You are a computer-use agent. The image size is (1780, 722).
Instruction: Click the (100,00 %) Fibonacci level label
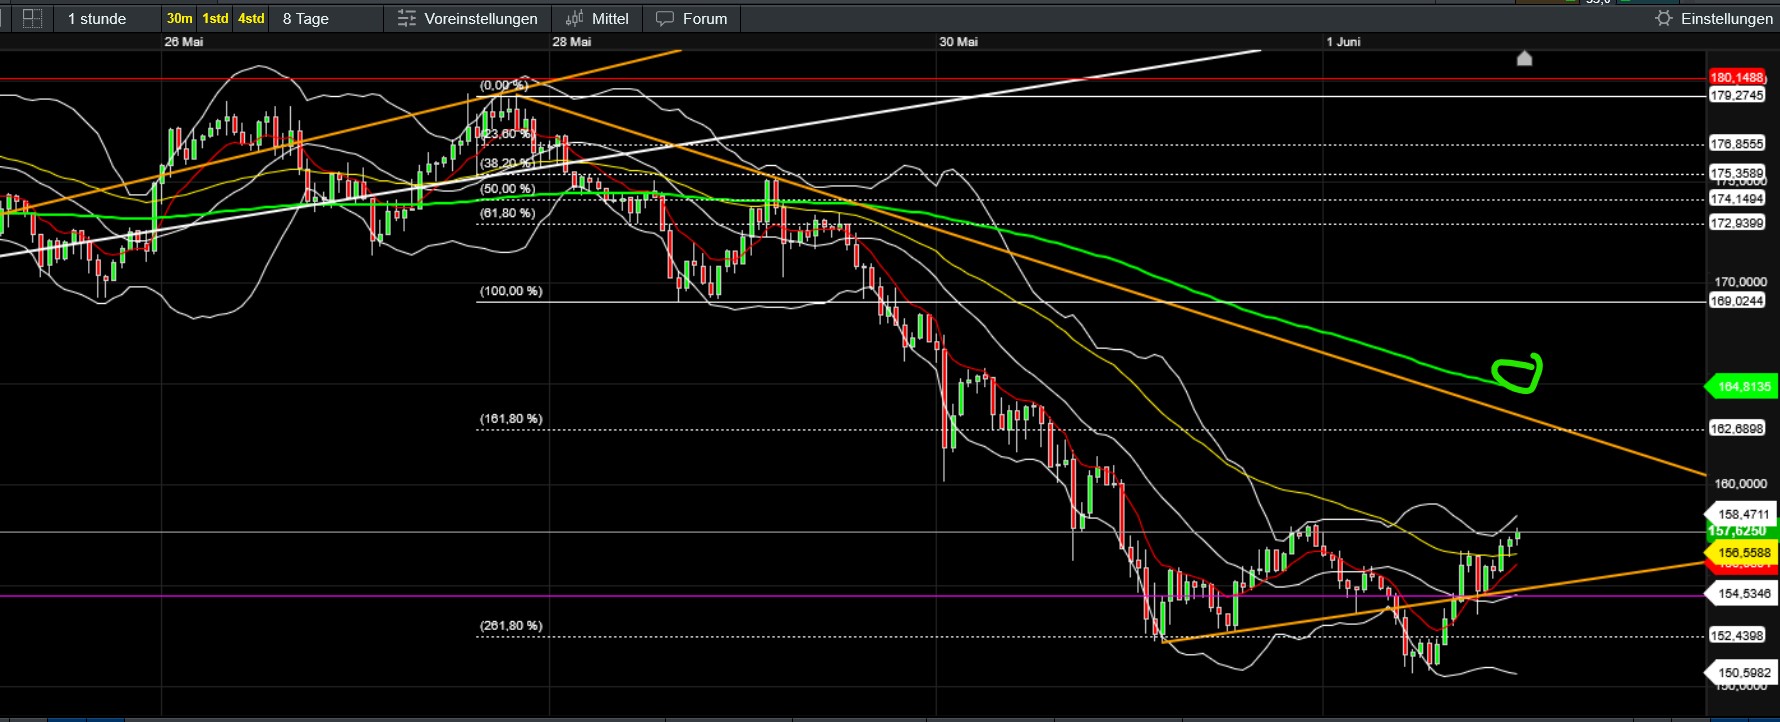tap(511, 291)
